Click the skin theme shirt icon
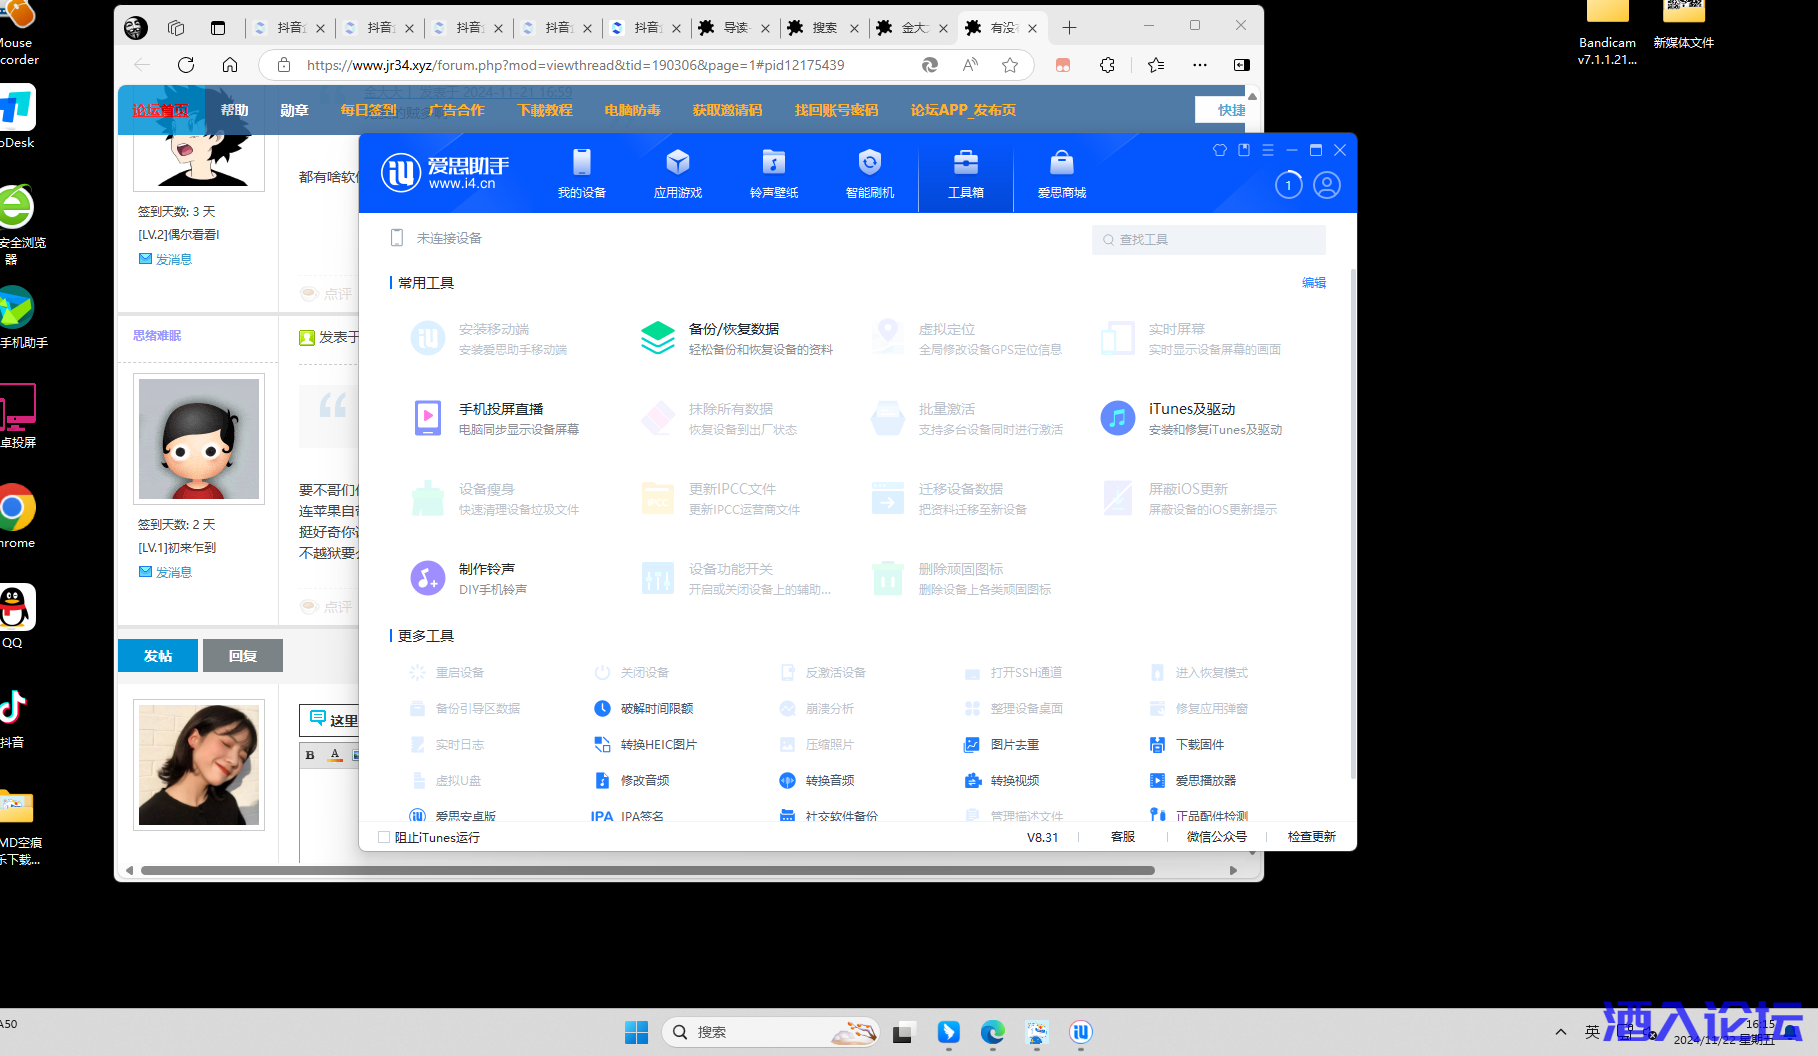The height and width of the screenshot is (1056, 1818). (x=1219, y=150)
